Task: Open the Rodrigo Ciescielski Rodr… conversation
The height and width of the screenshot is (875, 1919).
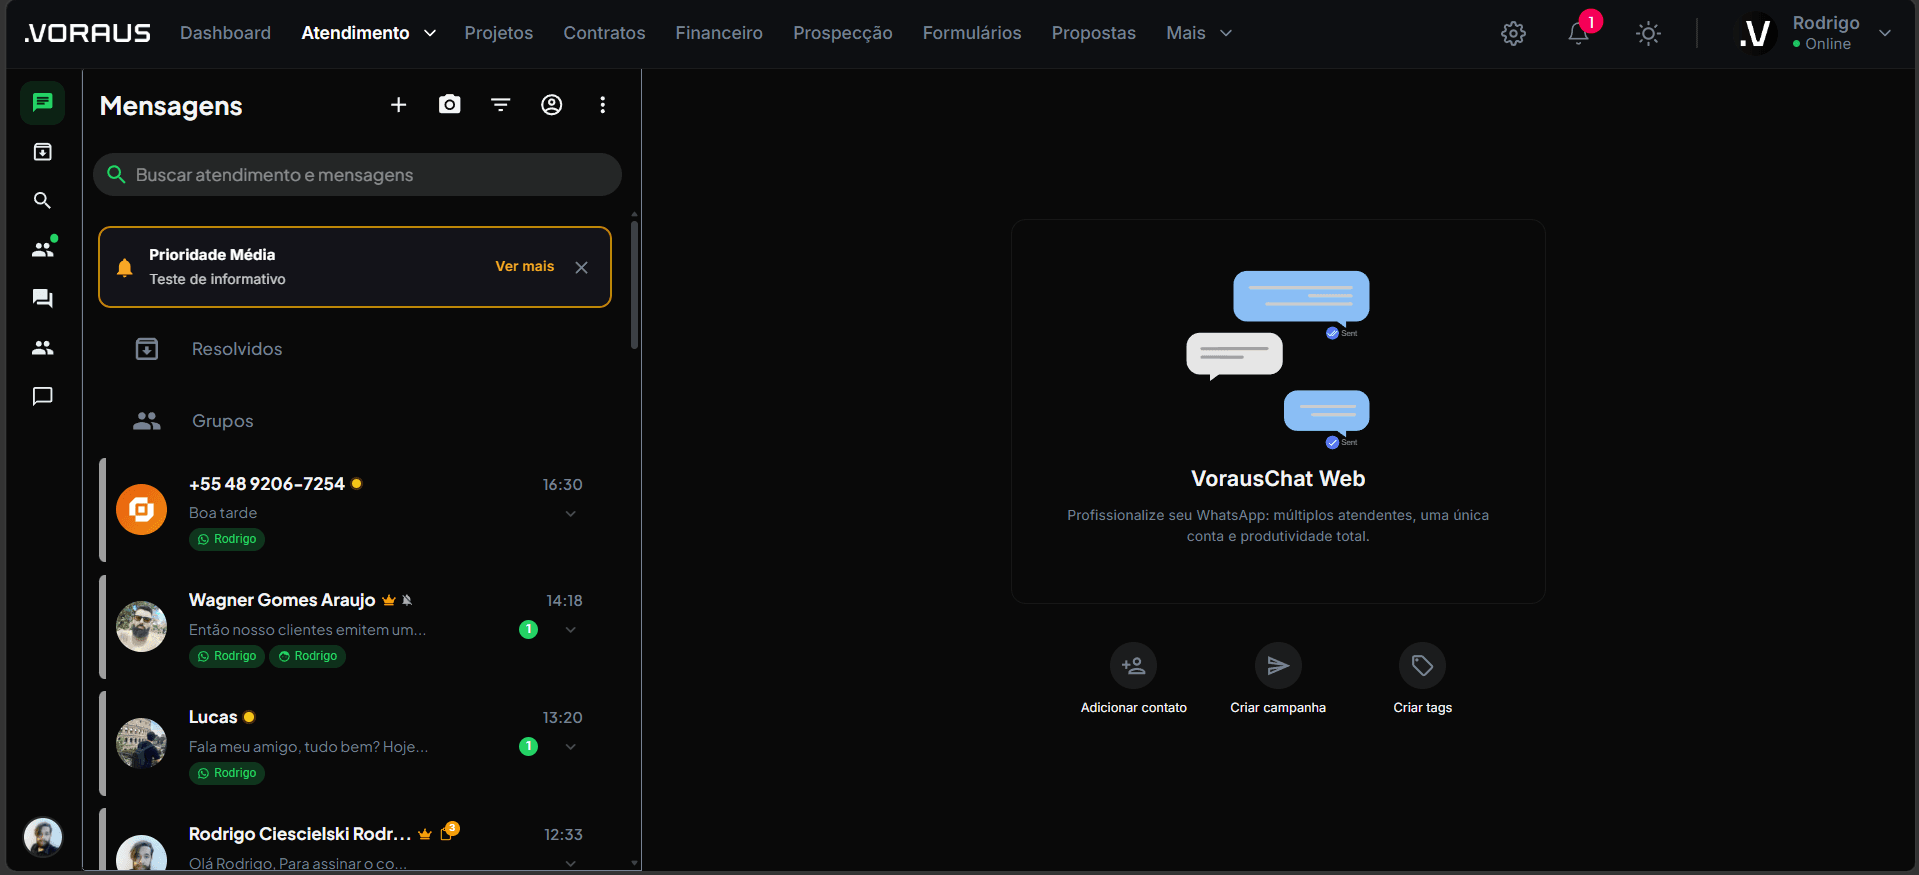Action: click(x=355, y=839)
